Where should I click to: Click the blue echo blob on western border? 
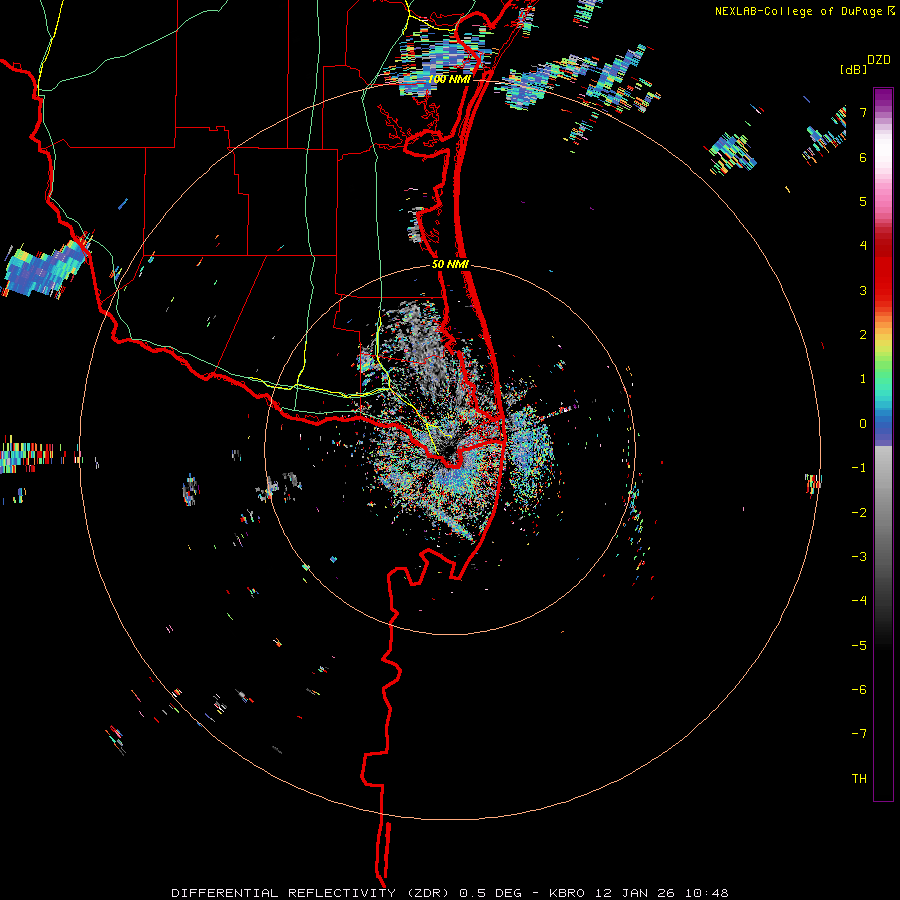45,270
